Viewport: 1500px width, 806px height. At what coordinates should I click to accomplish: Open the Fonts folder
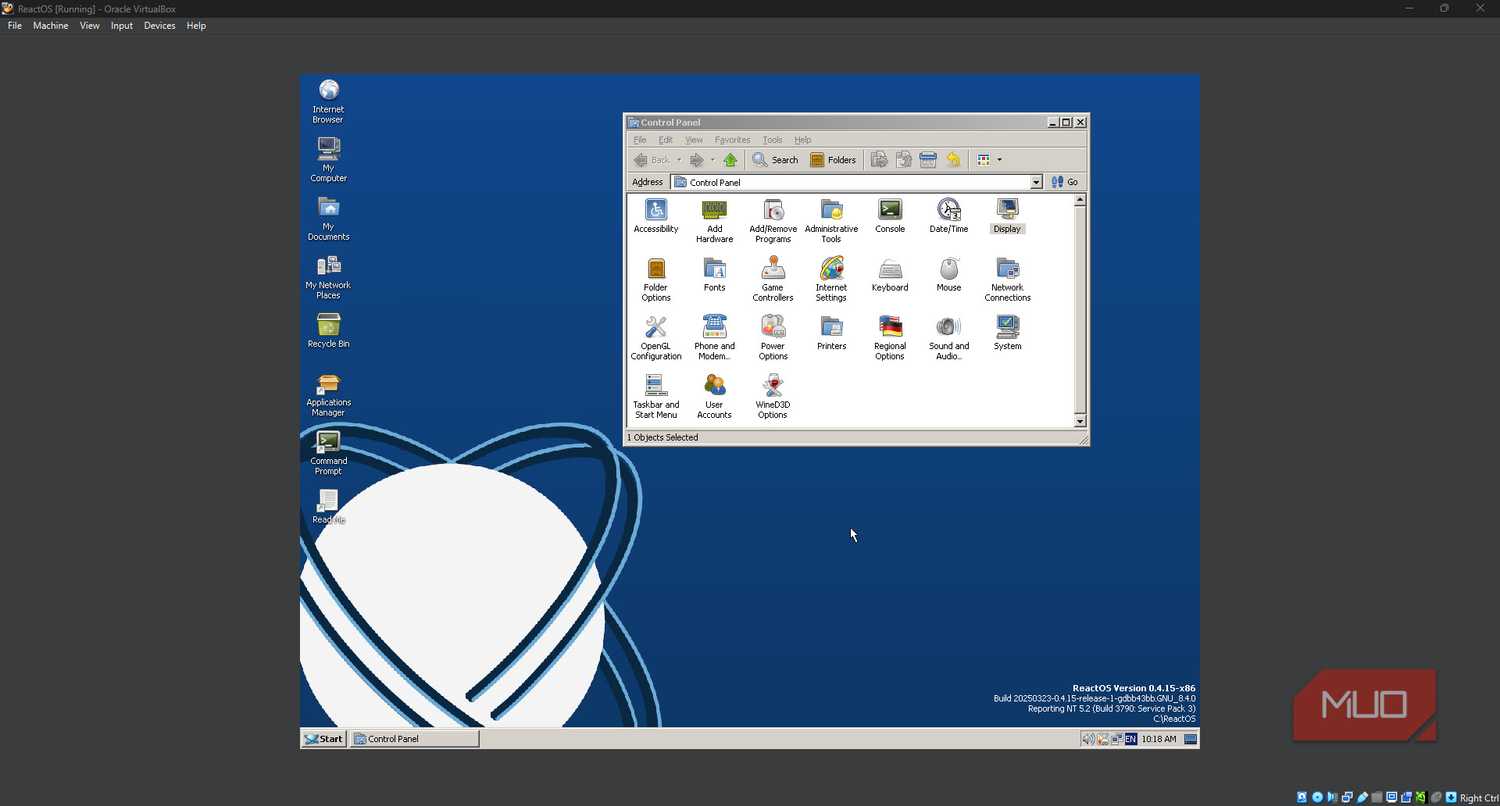714,274
